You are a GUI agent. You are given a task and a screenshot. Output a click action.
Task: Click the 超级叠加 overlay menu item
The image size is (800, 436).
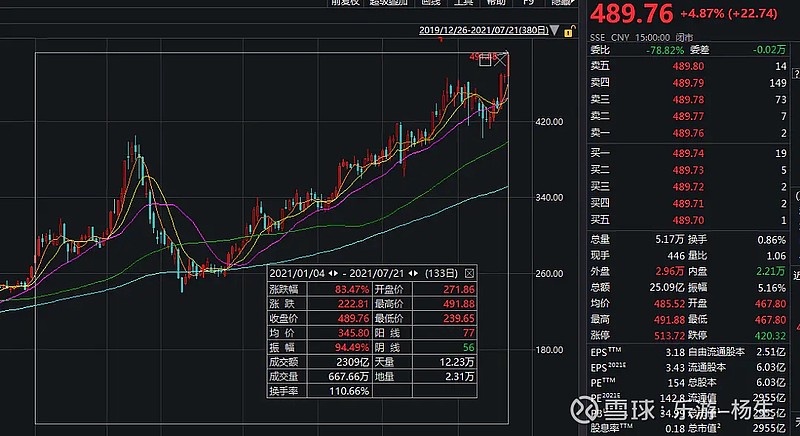(x=389, y=3)
